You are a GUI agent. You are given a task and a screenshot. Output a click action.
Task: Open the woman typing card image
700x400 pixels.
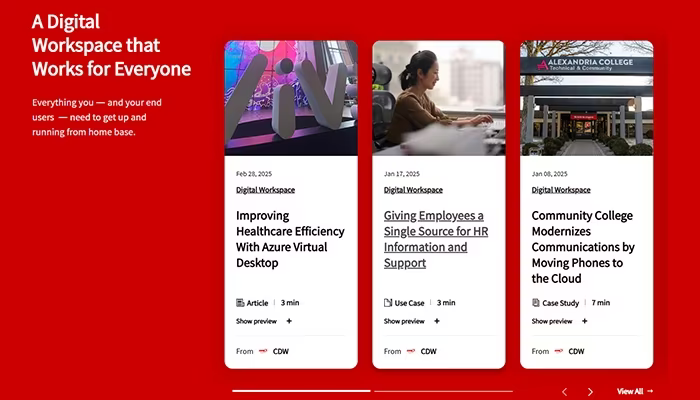coord(439,98)
